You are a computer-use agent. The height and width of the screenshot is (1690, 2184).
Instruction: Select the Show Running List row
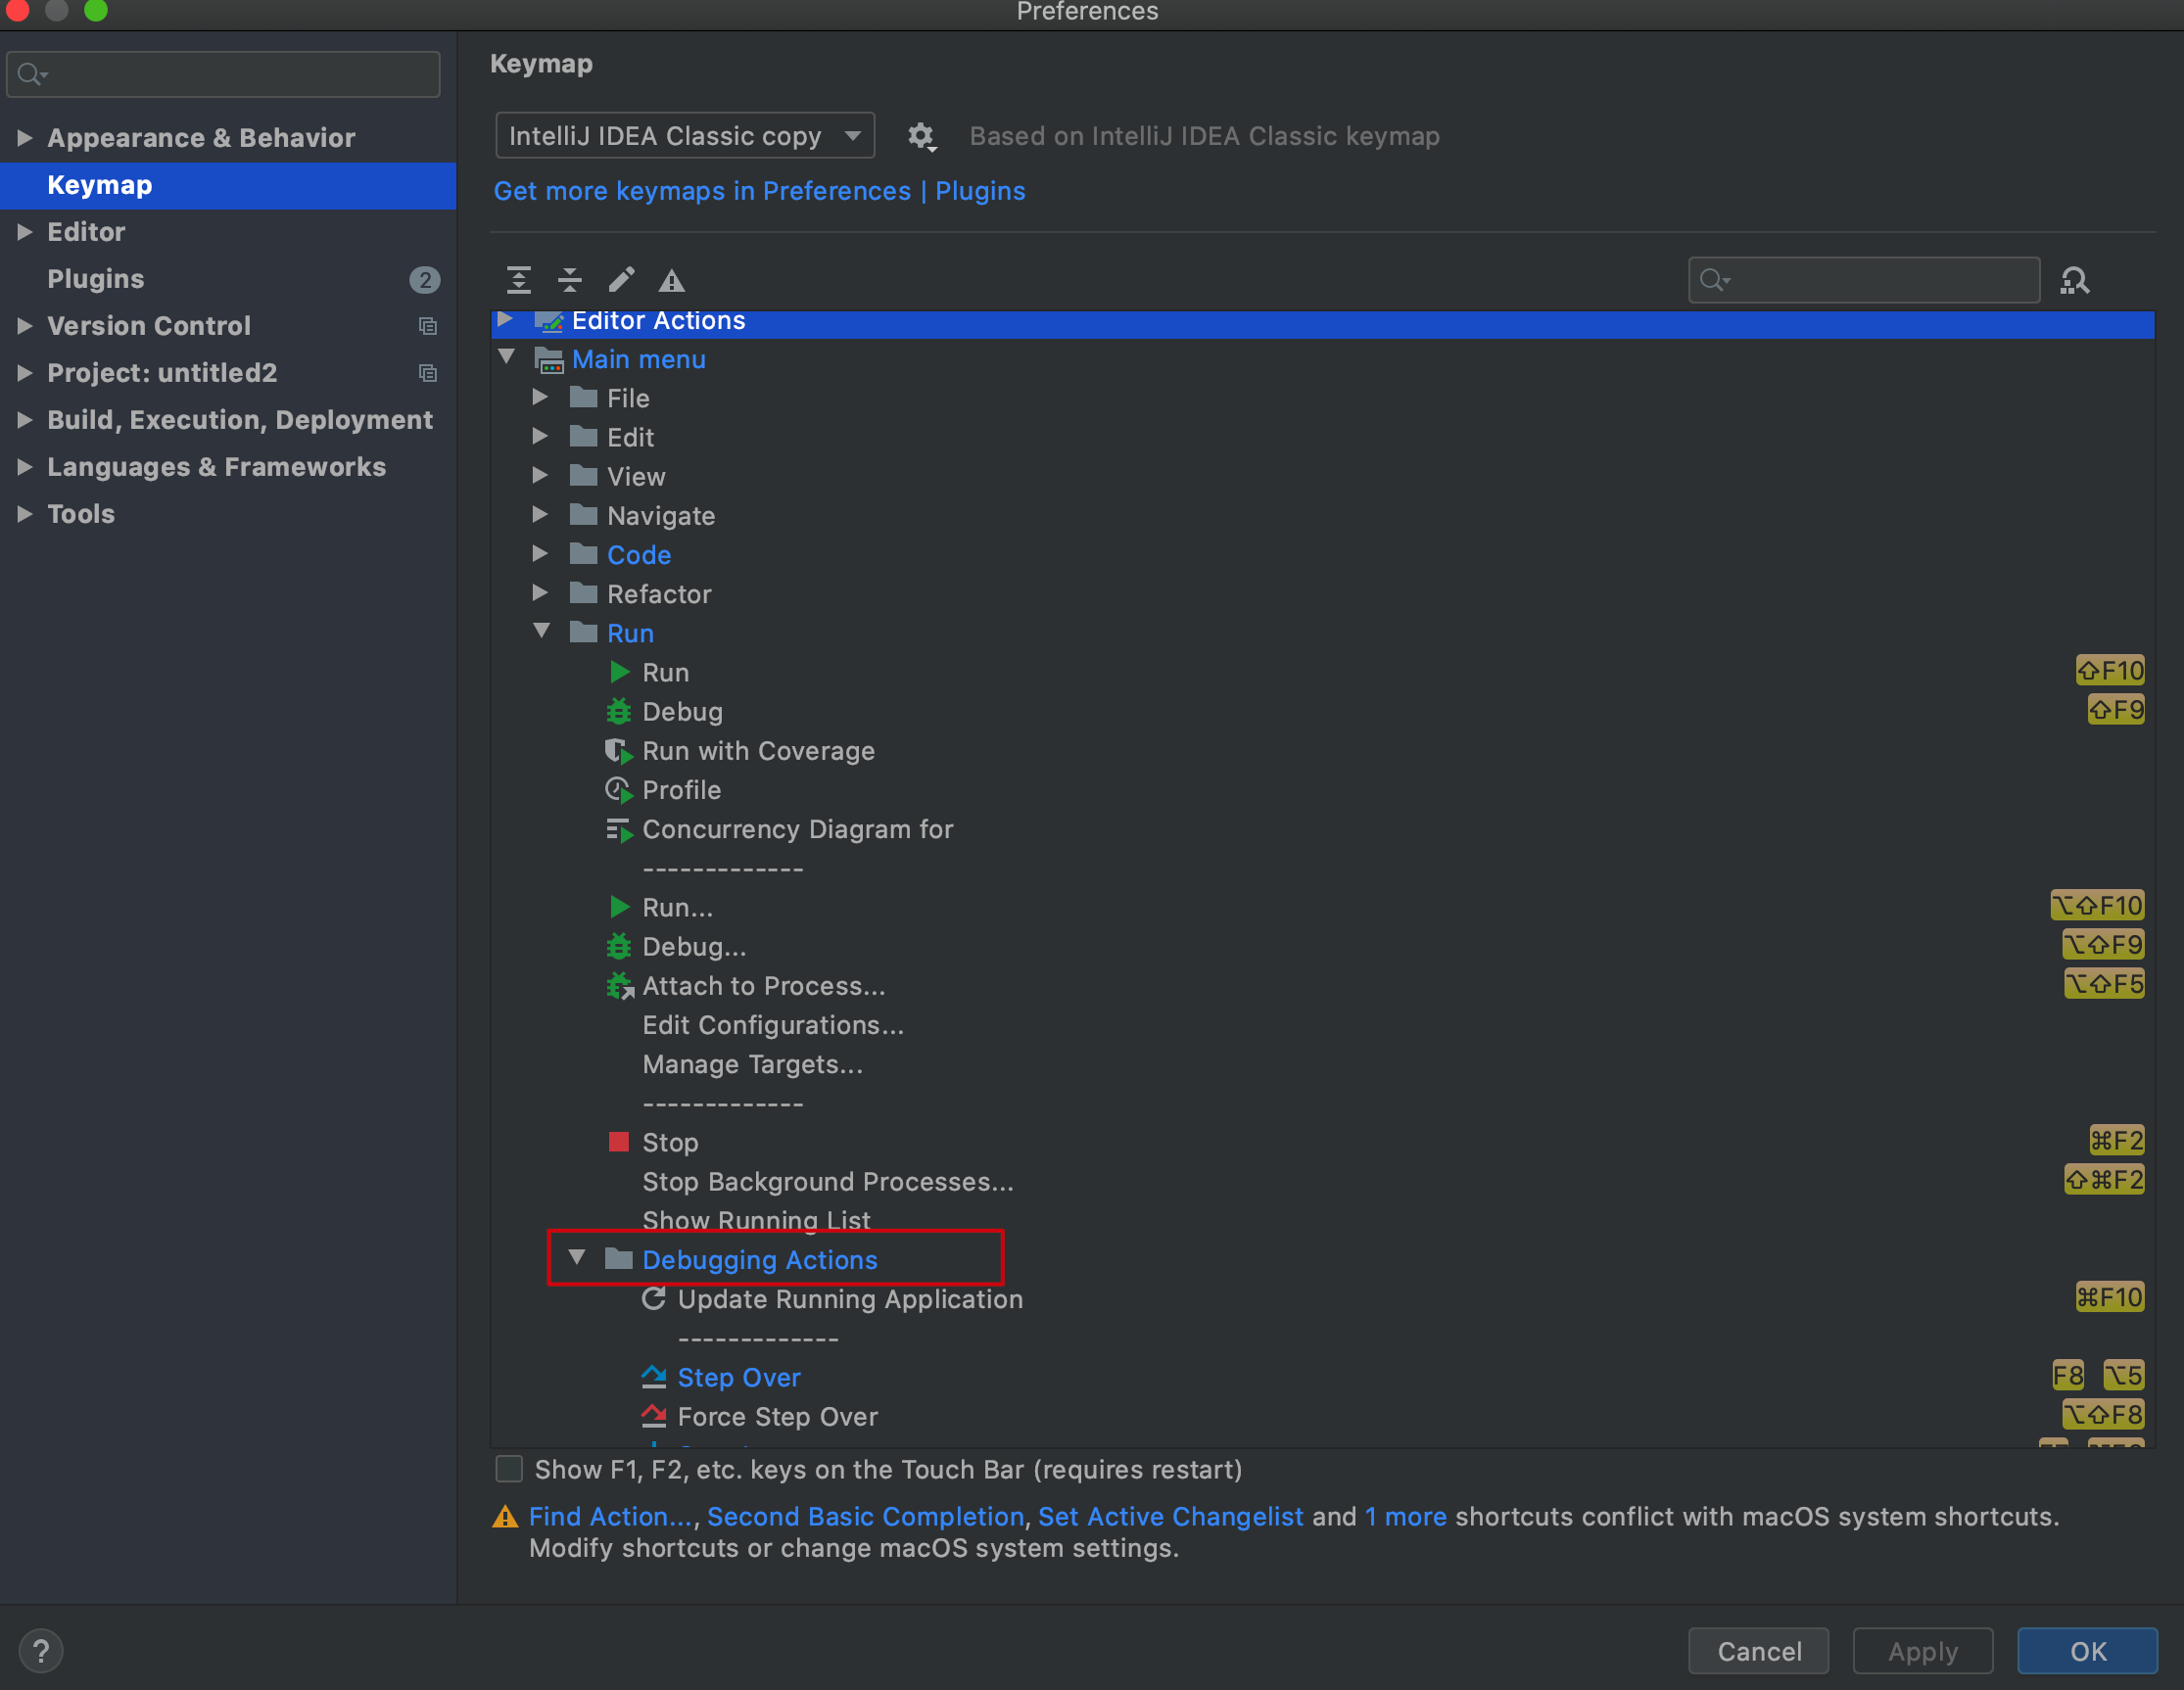(1322, 1220)
